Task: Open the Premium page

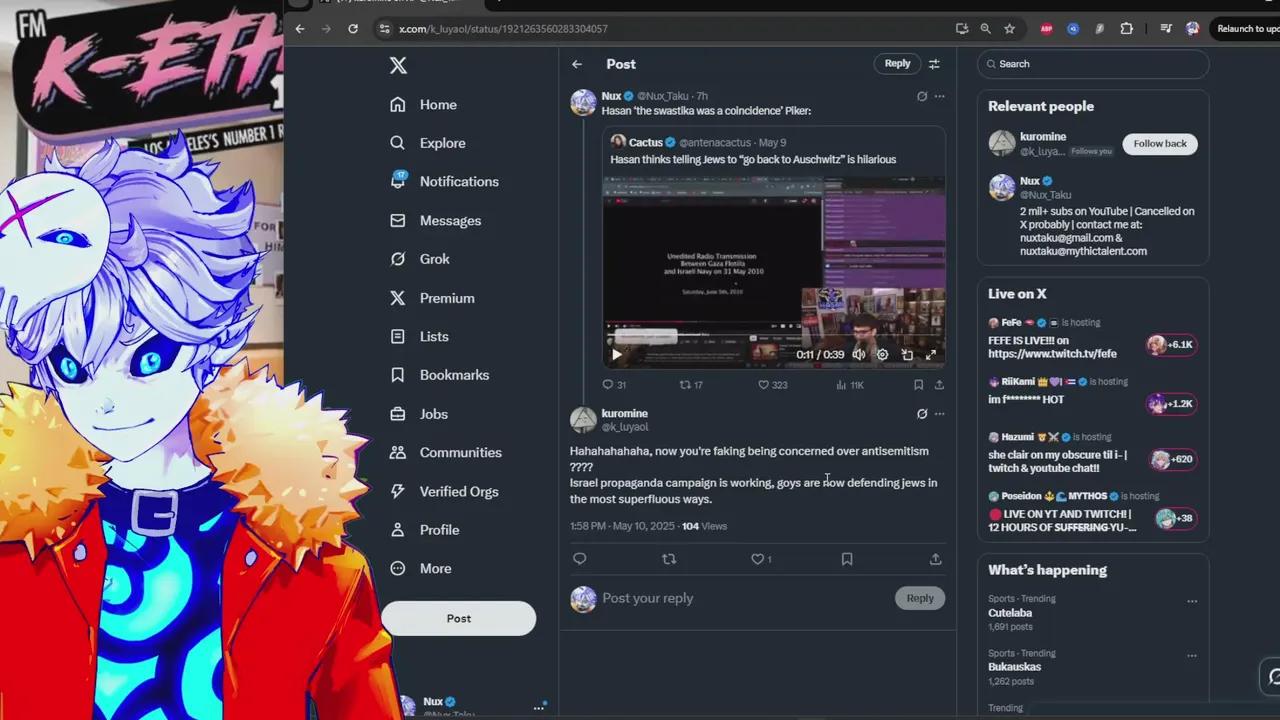Action: tap(432, 298)
